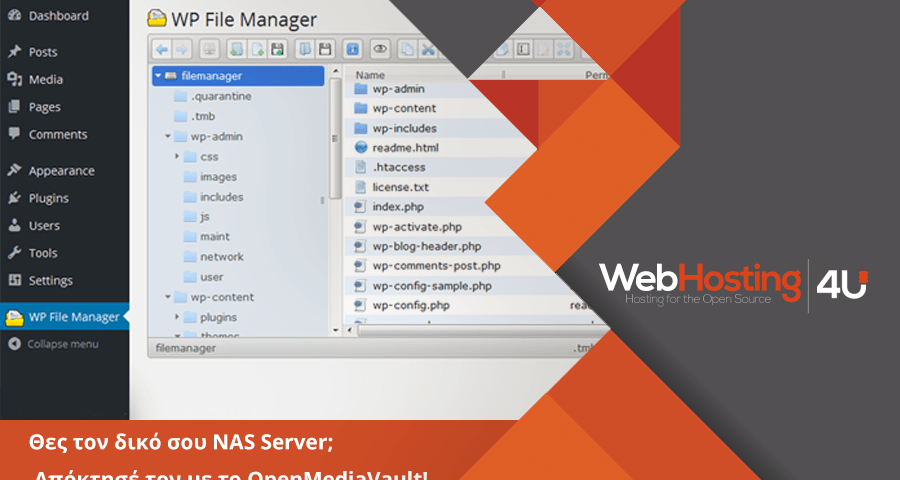
Task: Open the readme.html file
Action: click(x=405, y=148)
